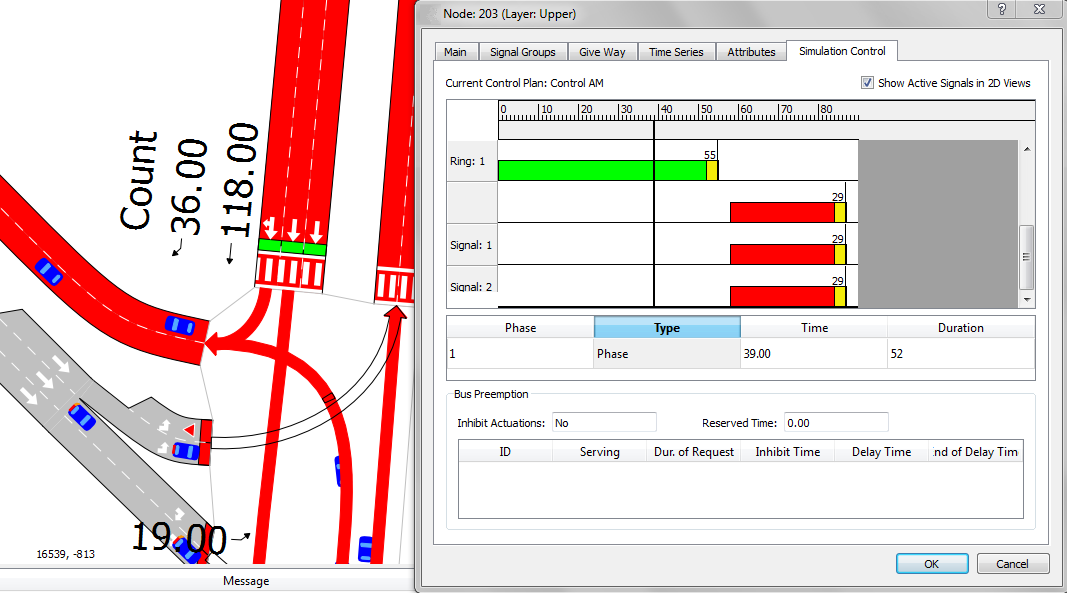
Task: Switch to the Signal Groups tab
Action: [523, 52]
